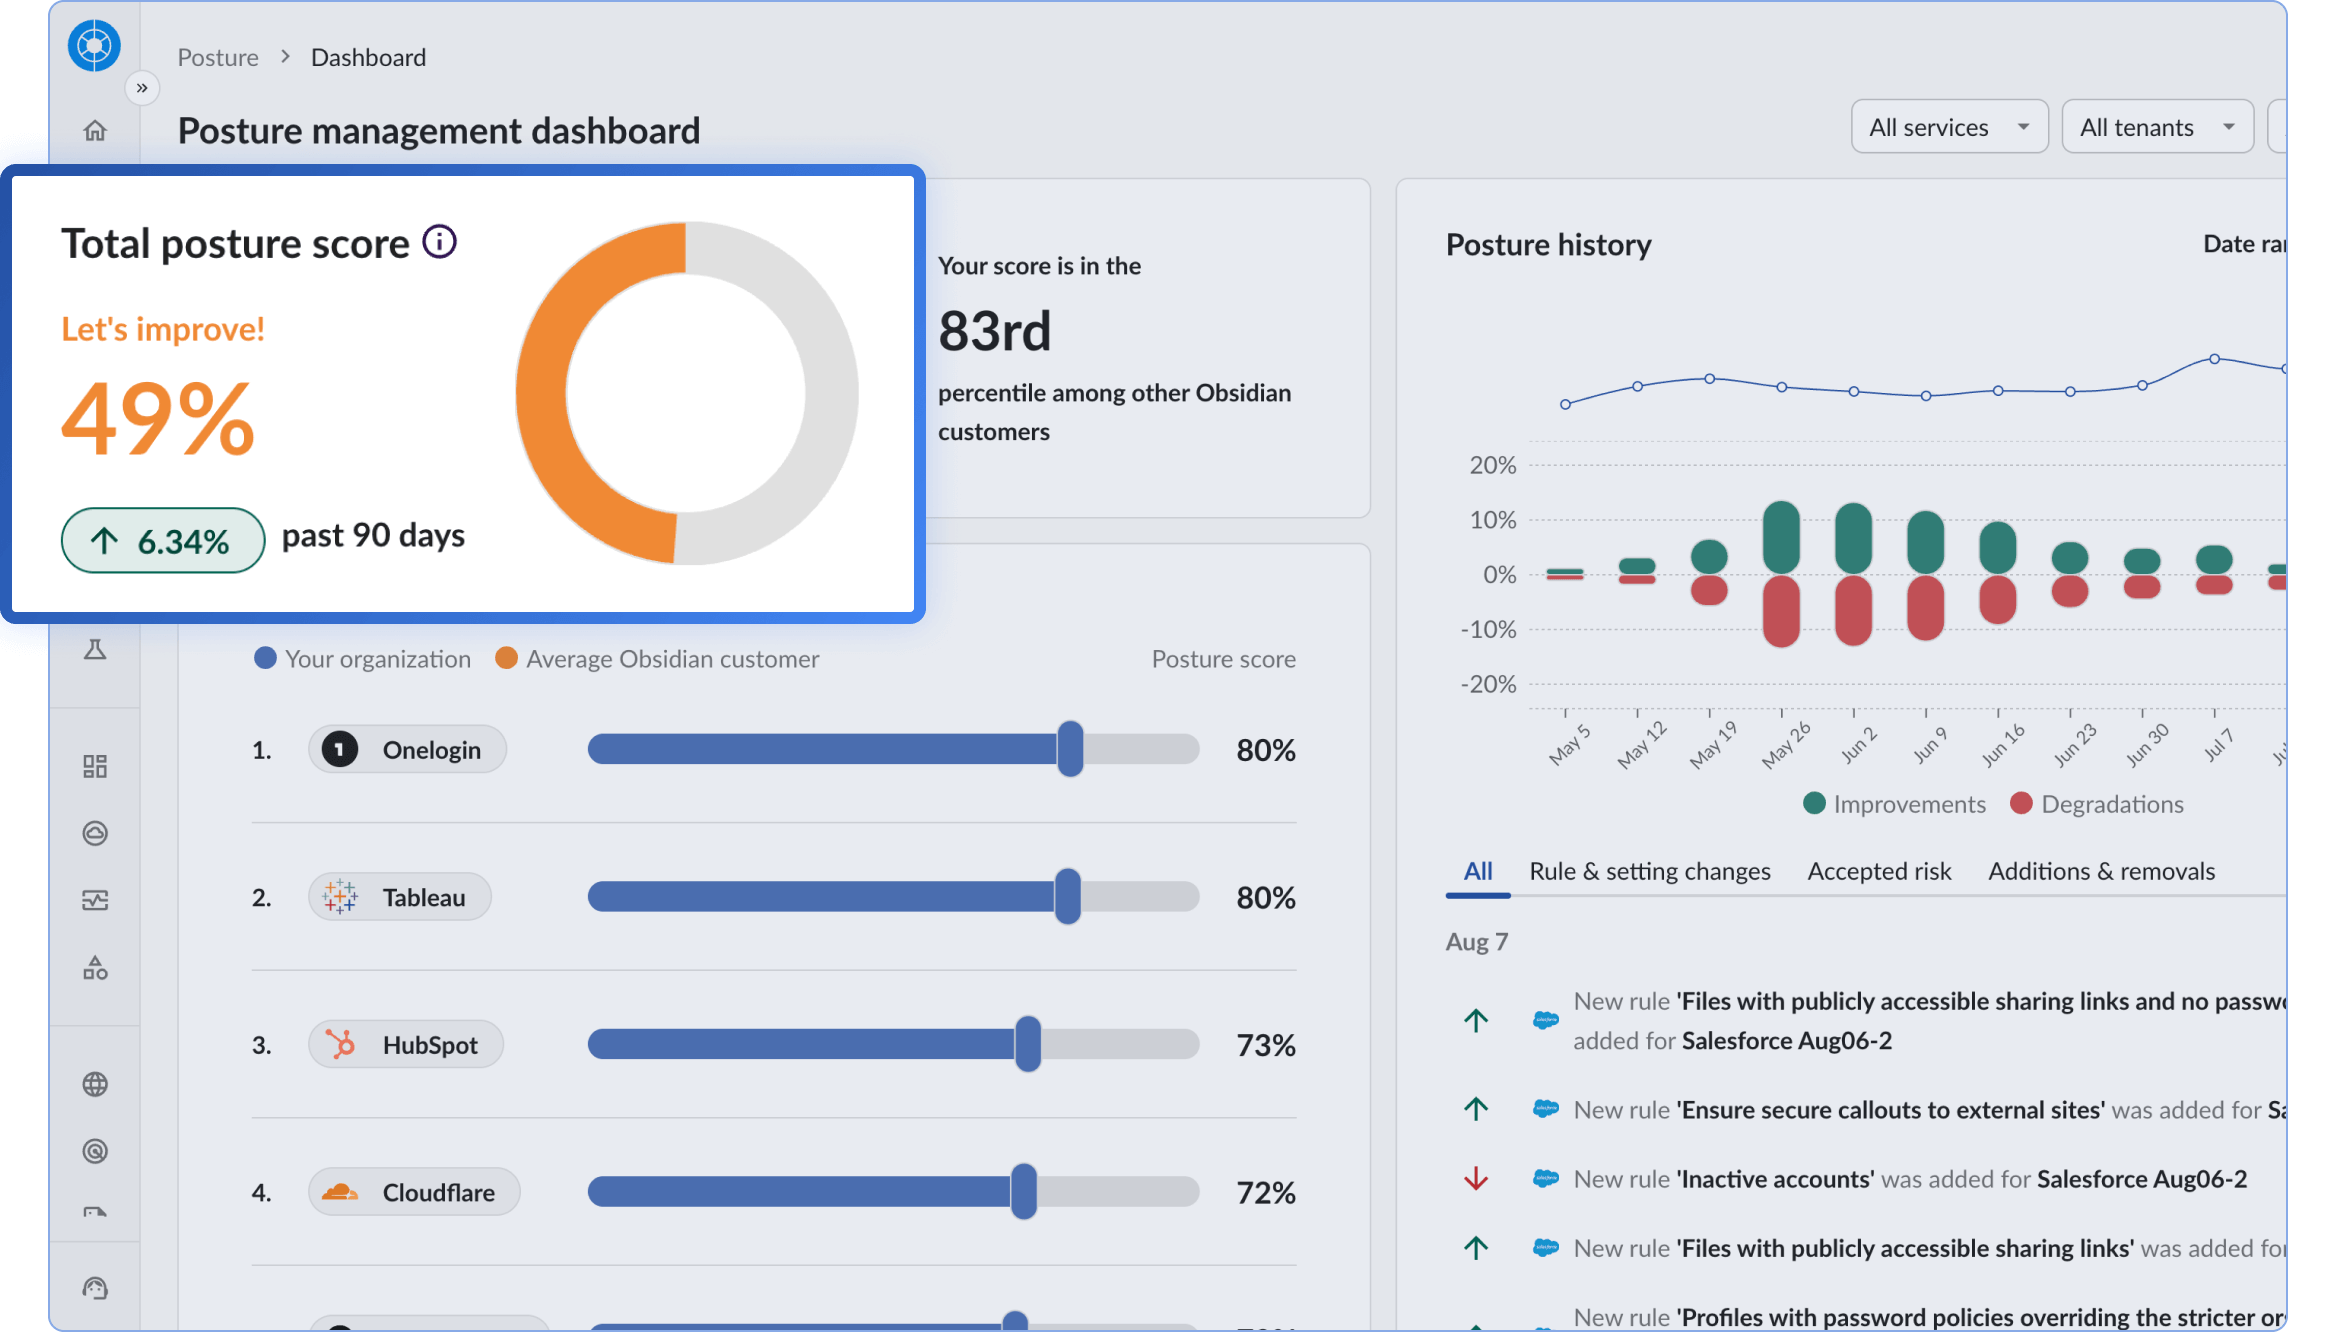The image size is (2336, 1332).
Task: Click the Jul 7 point on the line chart
Action: coord(2214,358)
